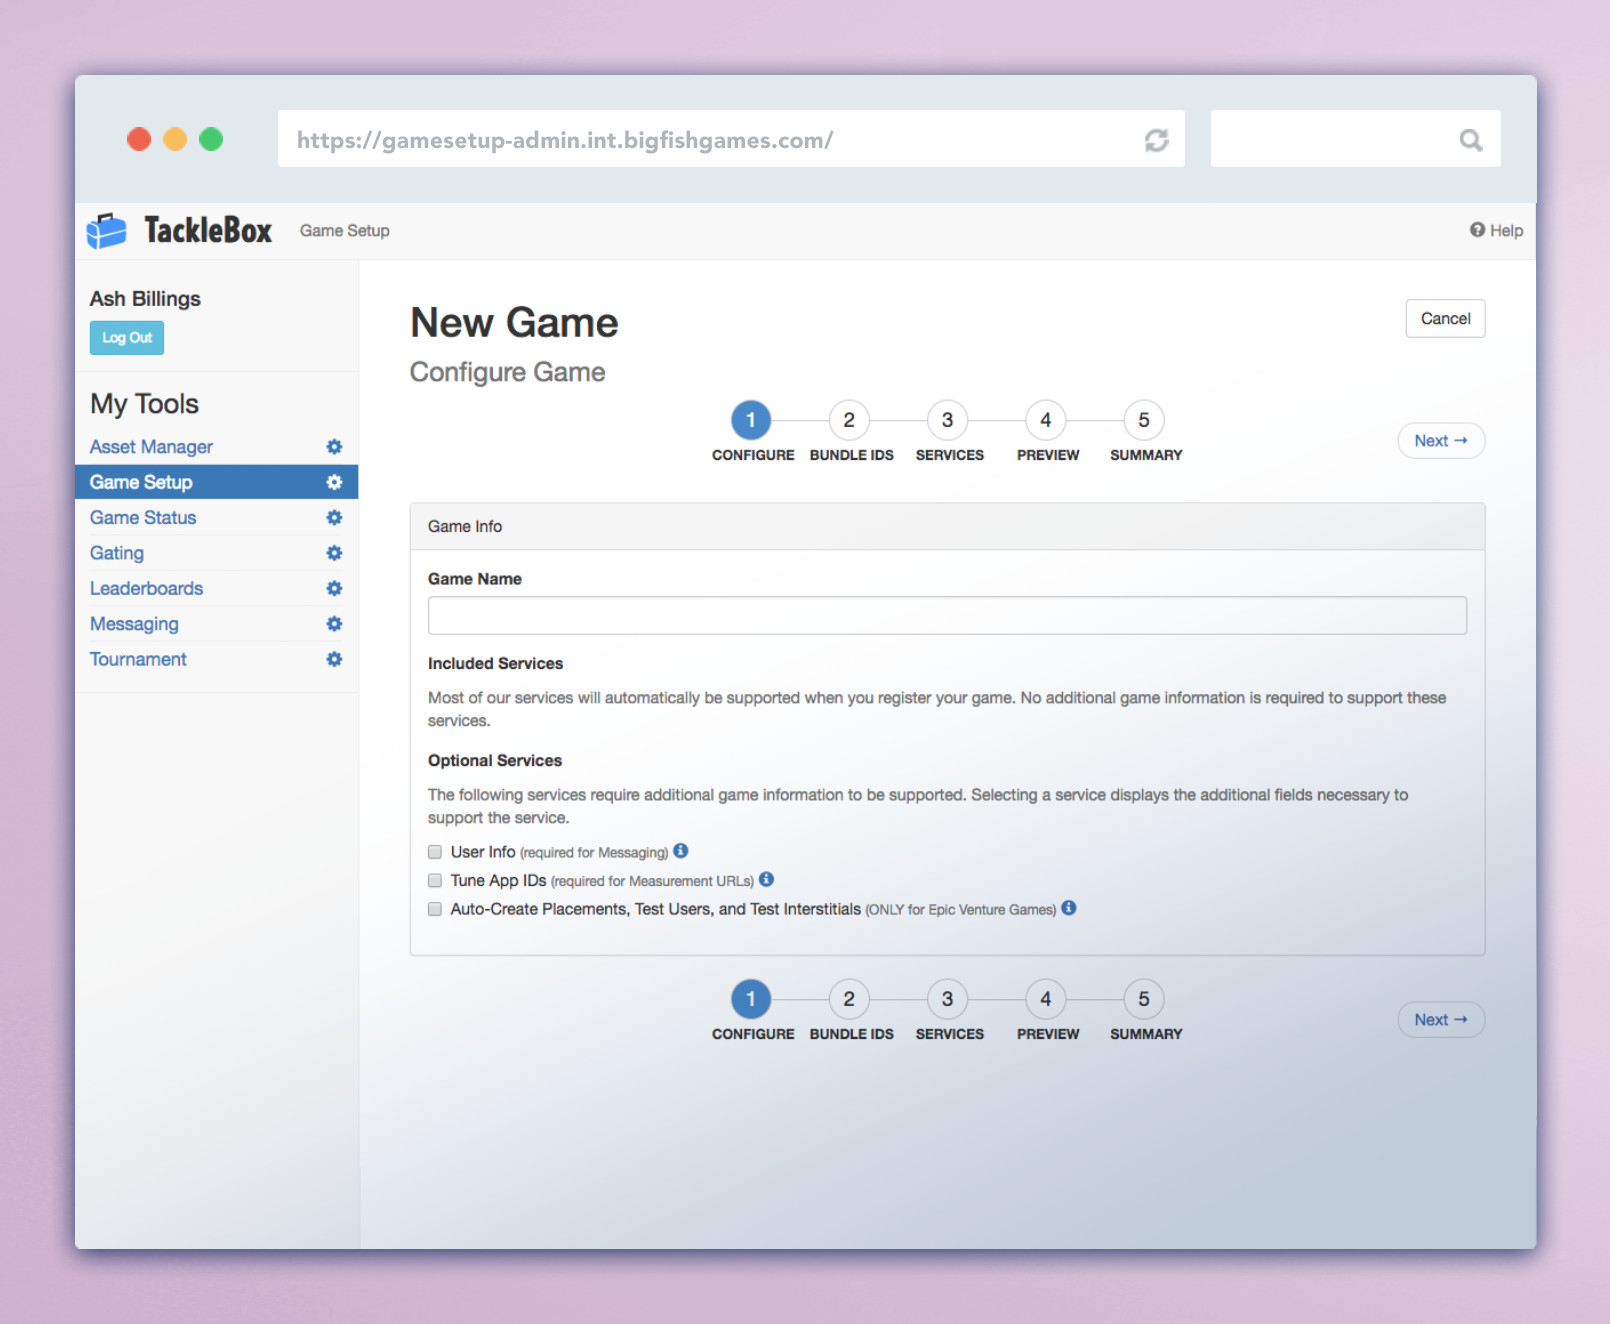
Task: Open the Gating tool
Action: 117,553
